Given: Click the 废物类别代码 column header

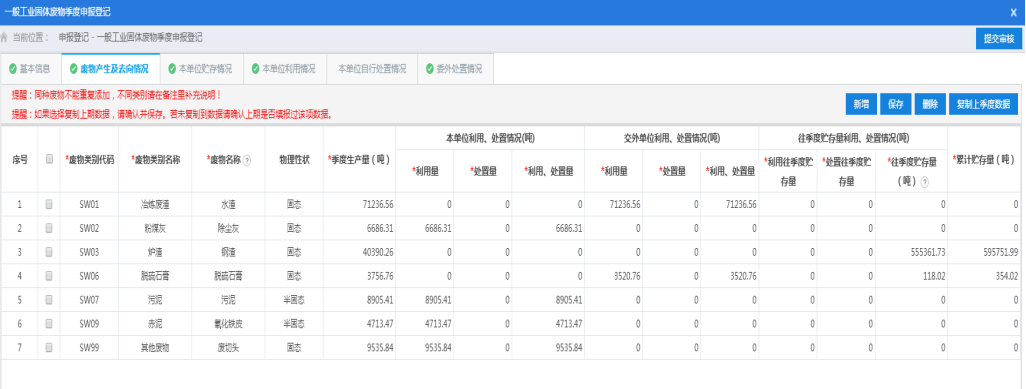Looking at the screenshot, I should tap(89, 159).
